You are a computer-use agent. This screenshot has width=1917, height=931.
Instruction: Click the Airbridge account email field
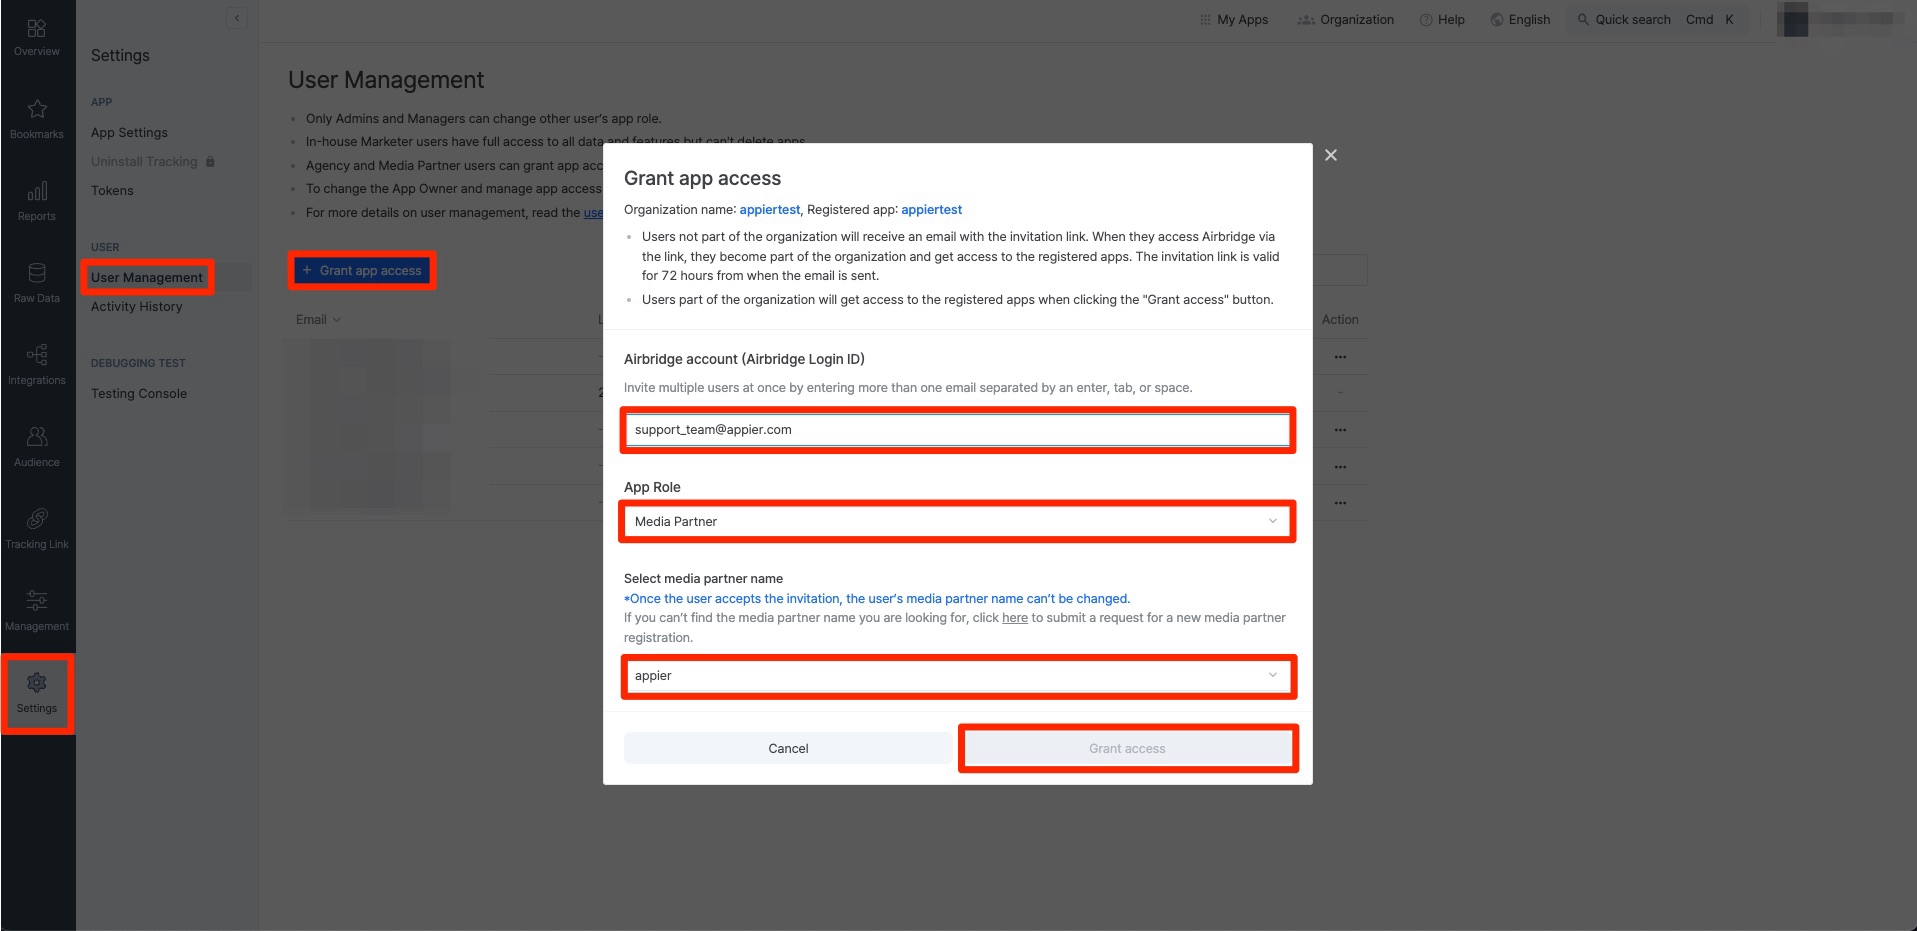[956, 430]
